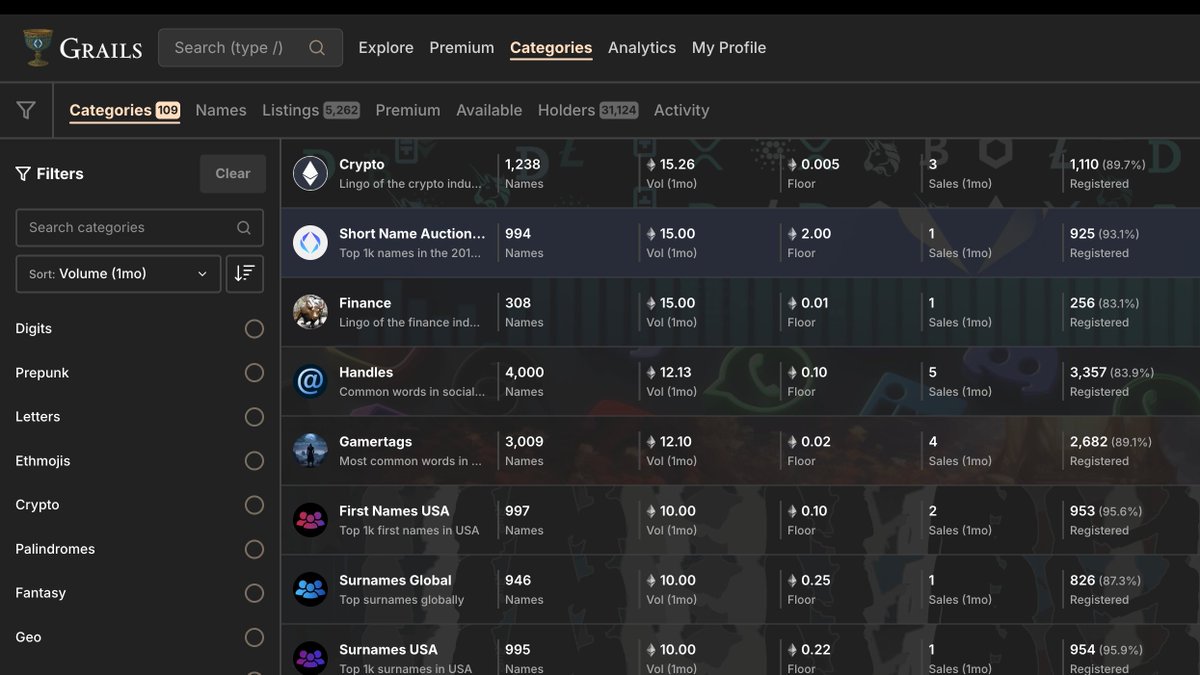
Task: Click Gamertags' 2,682 registered value
Action: coord(1089,442)
